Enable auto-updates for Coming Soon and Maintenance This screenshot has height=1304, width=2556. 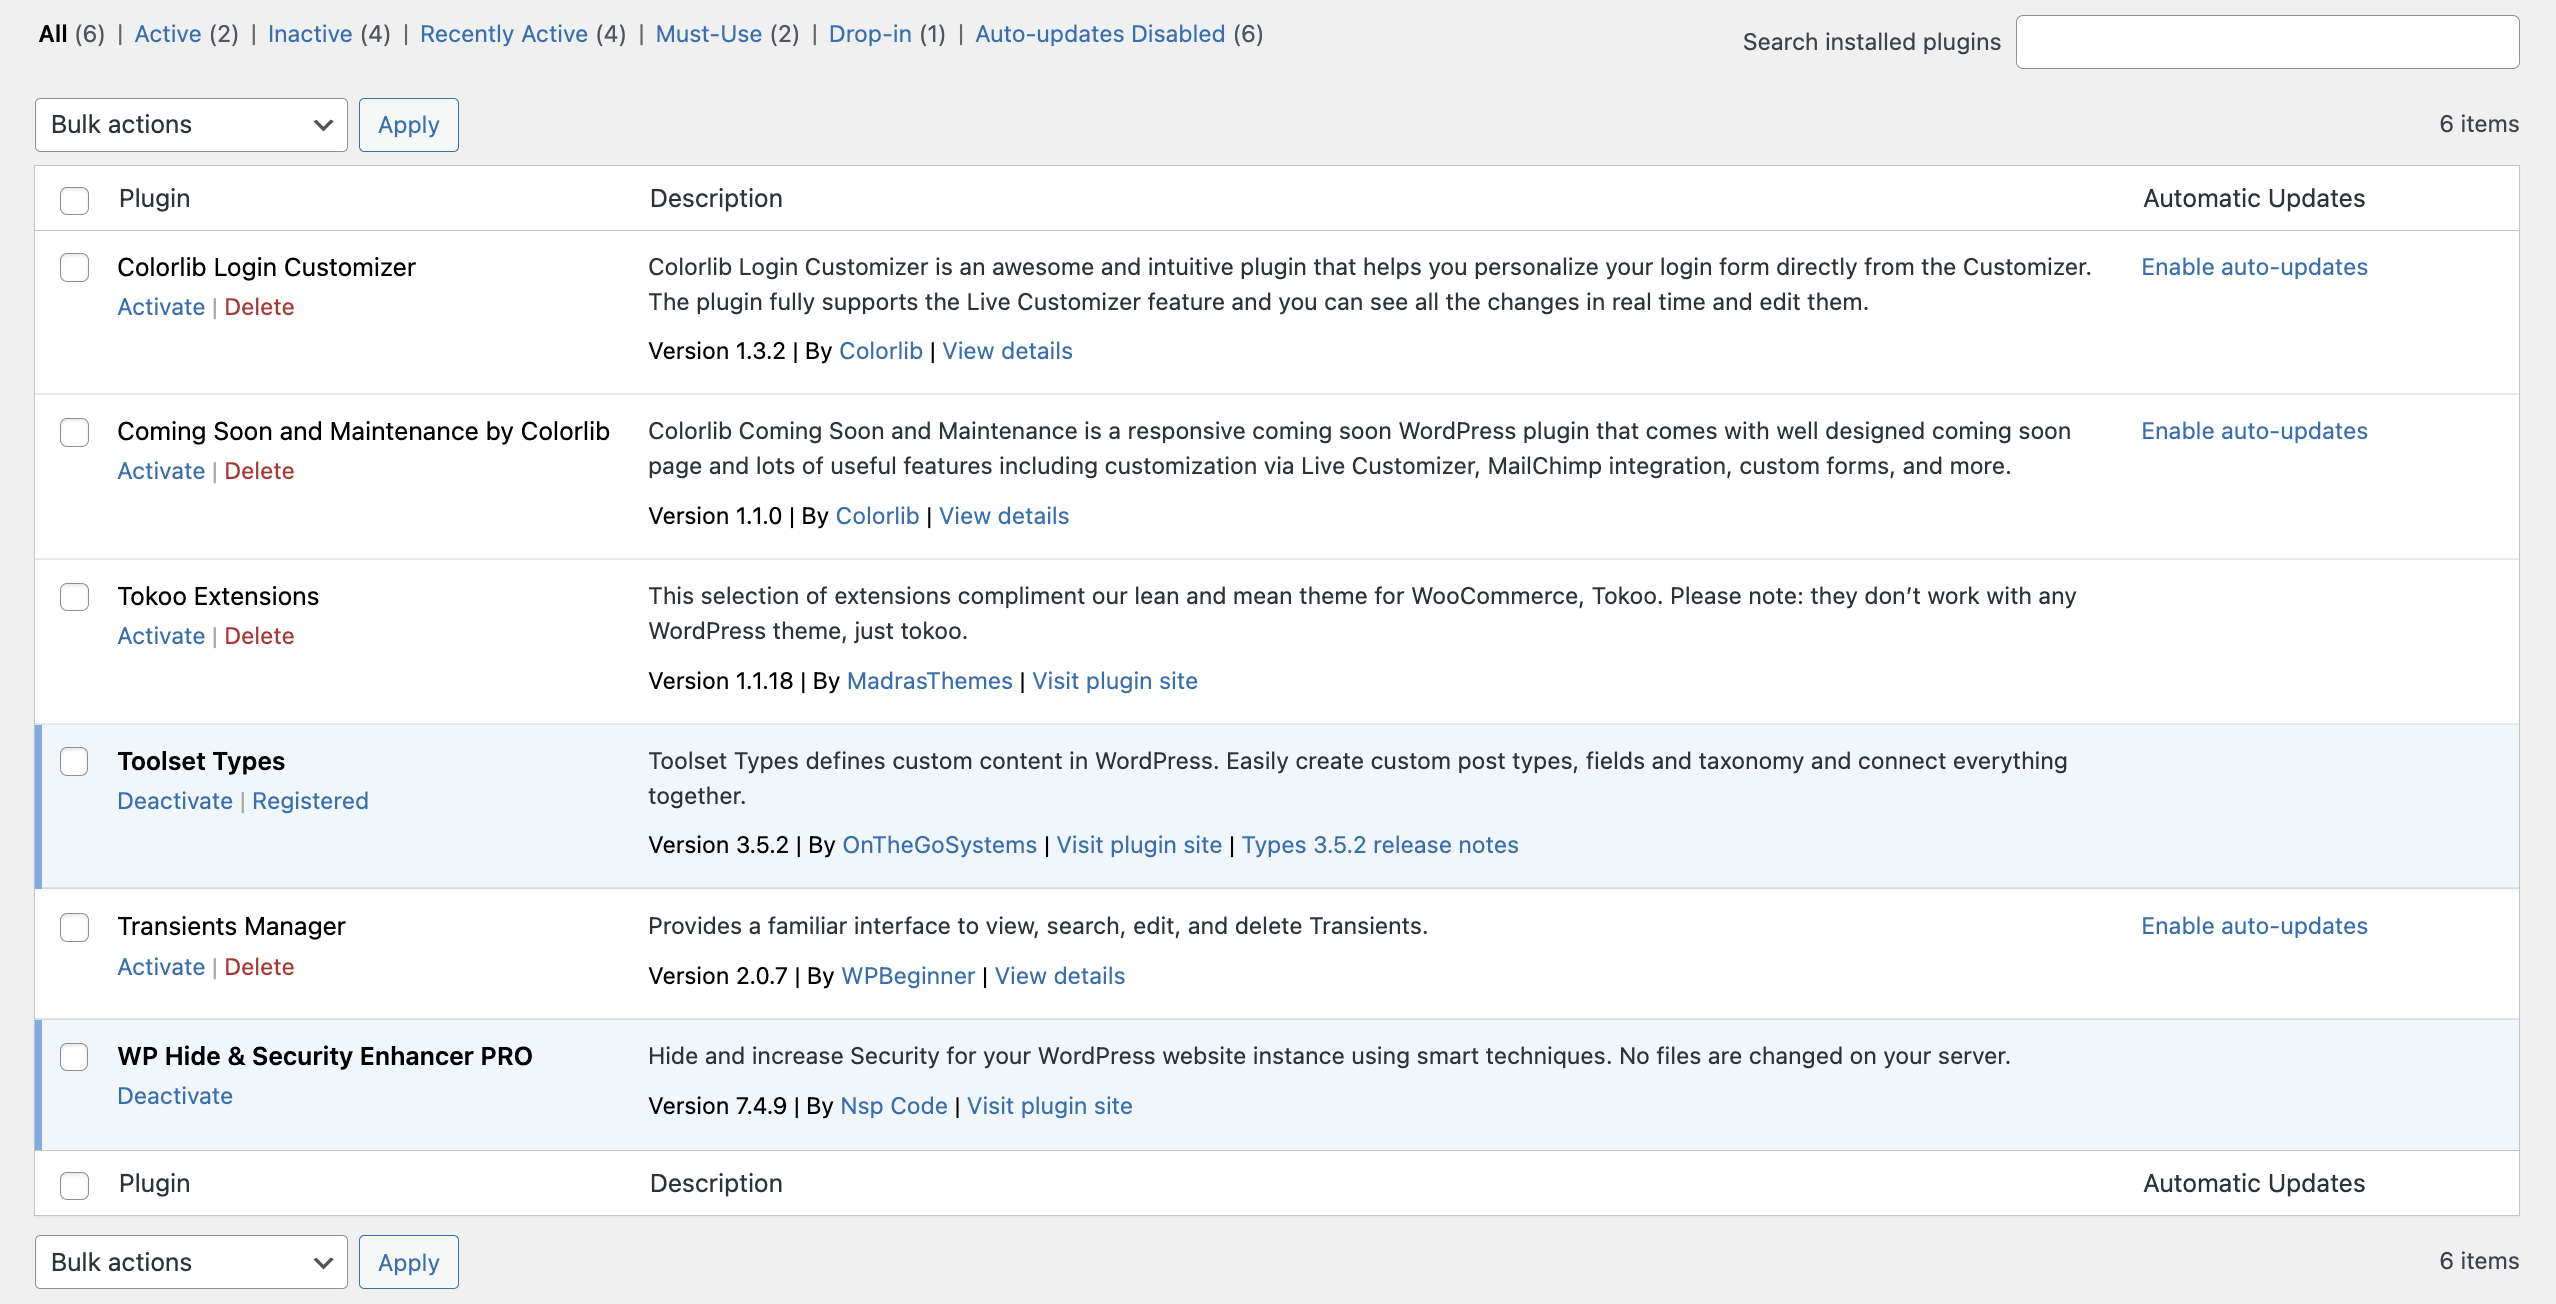click(2254, 431)
